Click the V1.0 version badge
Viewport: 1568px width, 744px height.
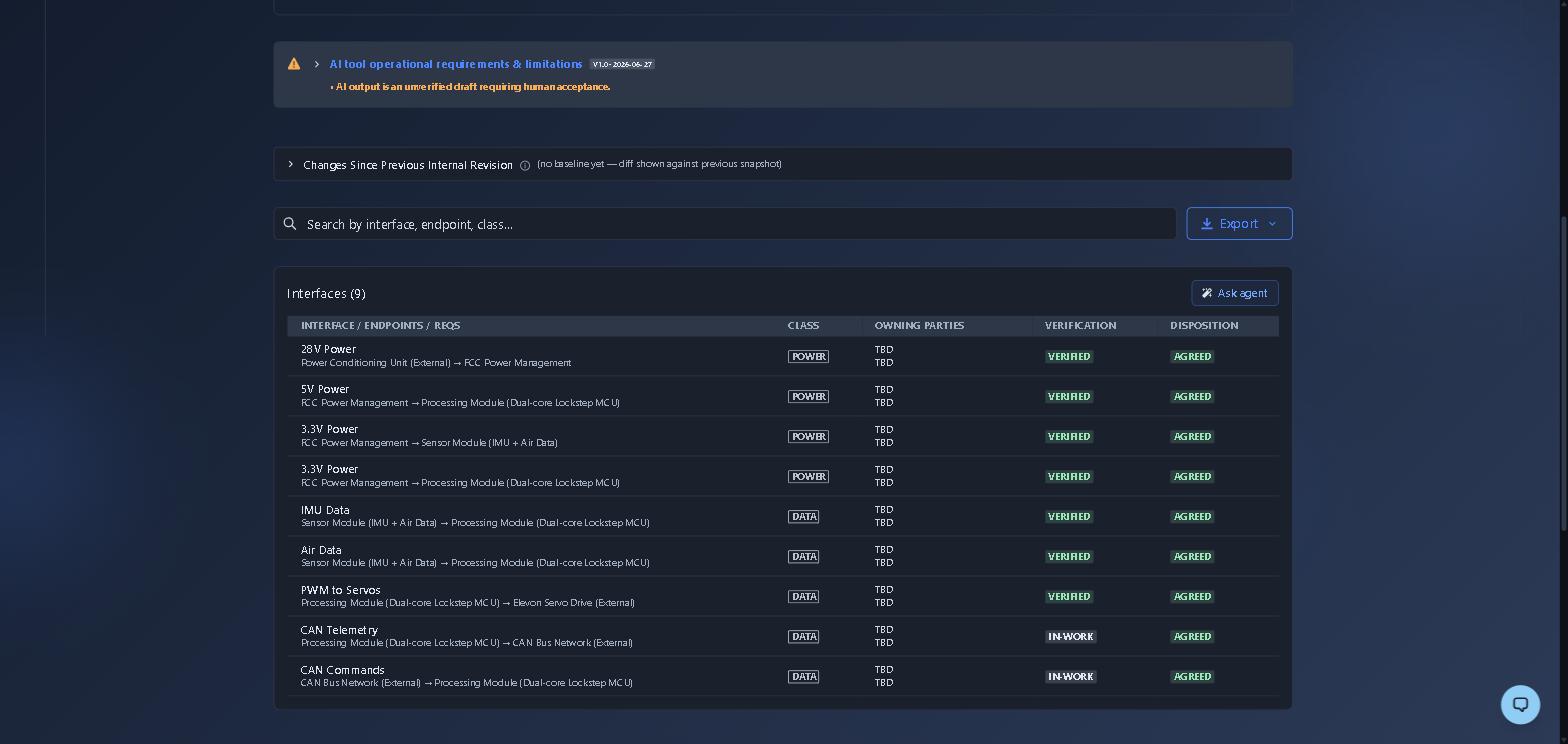click(x=622, y=64)
